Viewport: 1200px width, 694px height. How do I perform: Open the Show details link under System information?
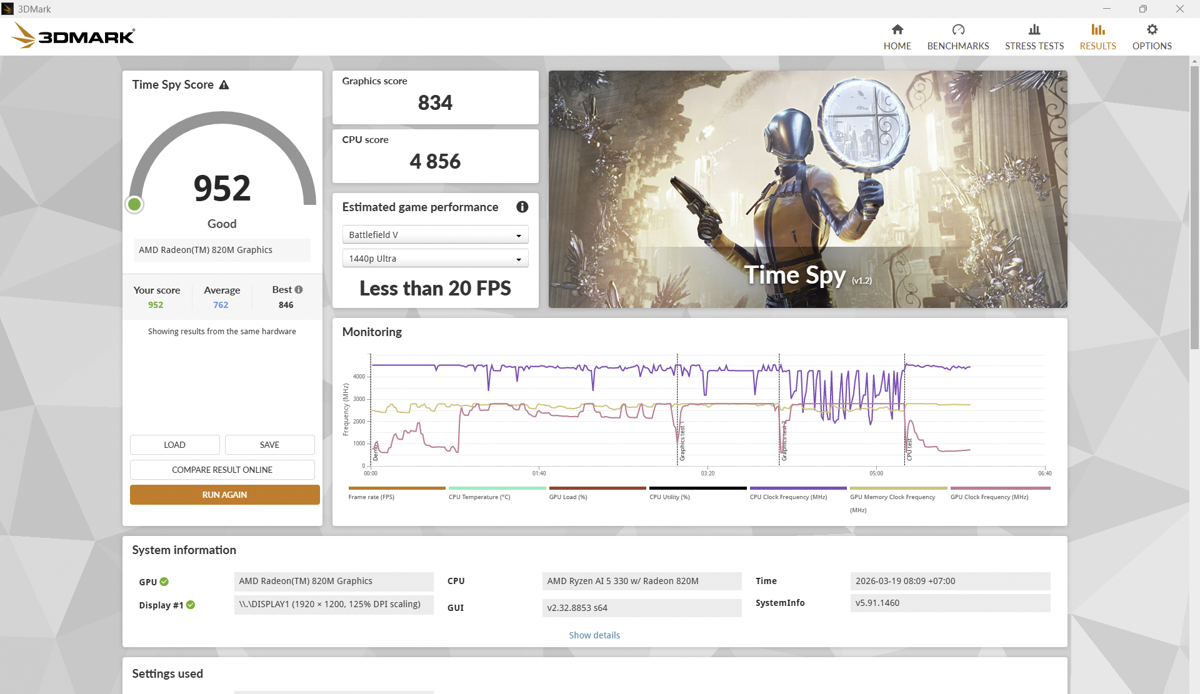594,634
